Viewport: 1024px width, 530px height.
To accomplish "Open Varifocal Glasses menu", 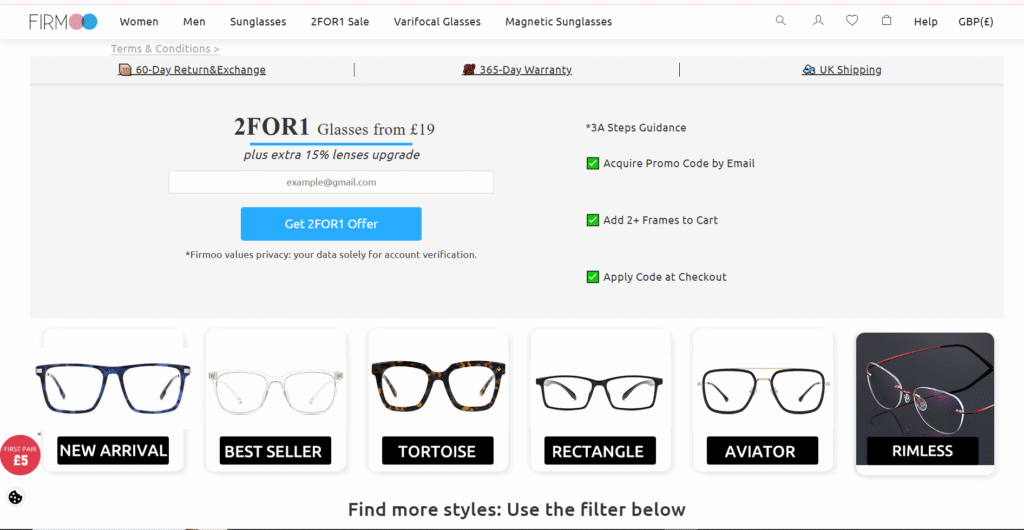I will [437, 22].
